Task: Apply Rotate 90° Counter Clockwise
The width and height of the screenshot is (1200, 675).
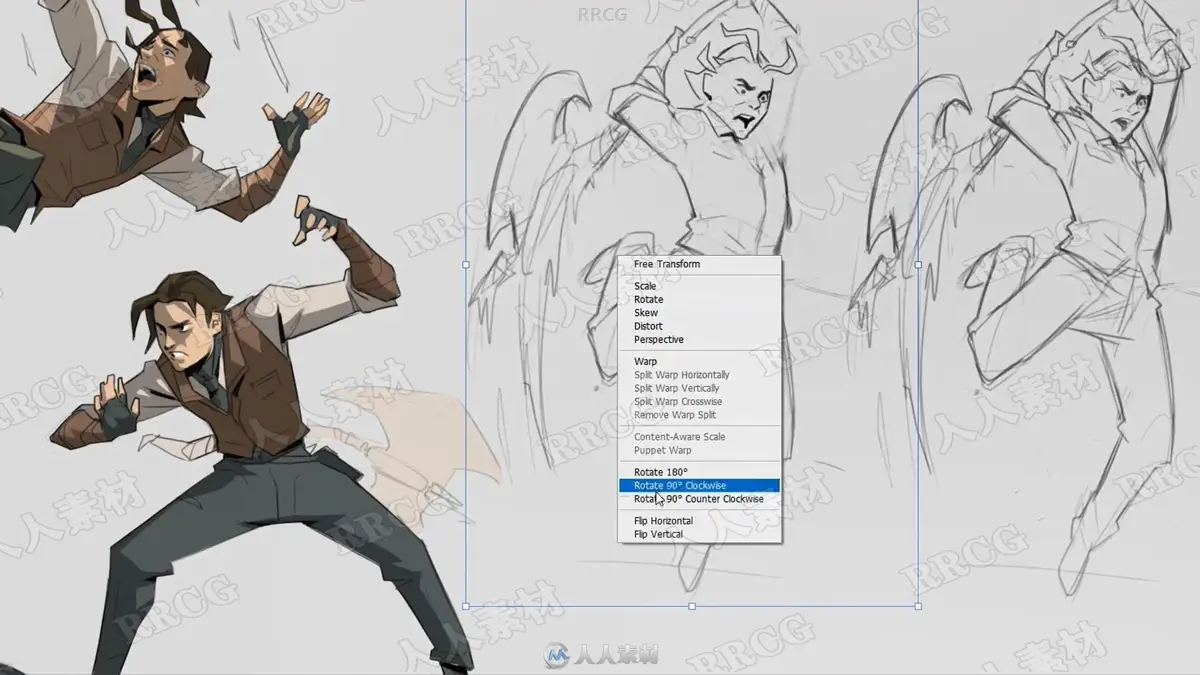Action: [699, 499]
